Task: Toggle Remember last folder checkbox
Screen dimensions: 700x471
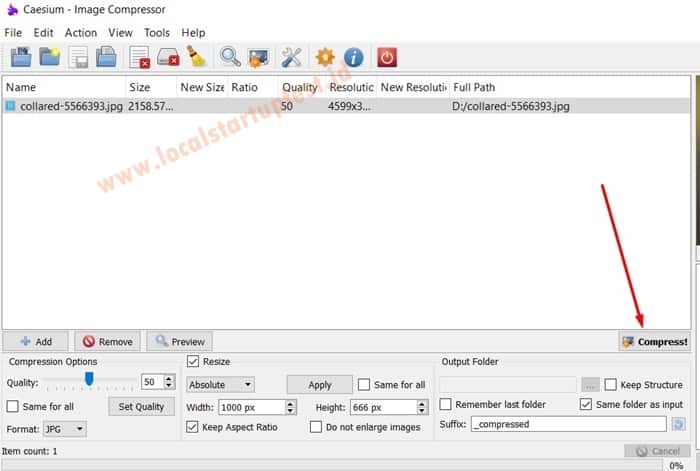Action: [x=445, y=404]
